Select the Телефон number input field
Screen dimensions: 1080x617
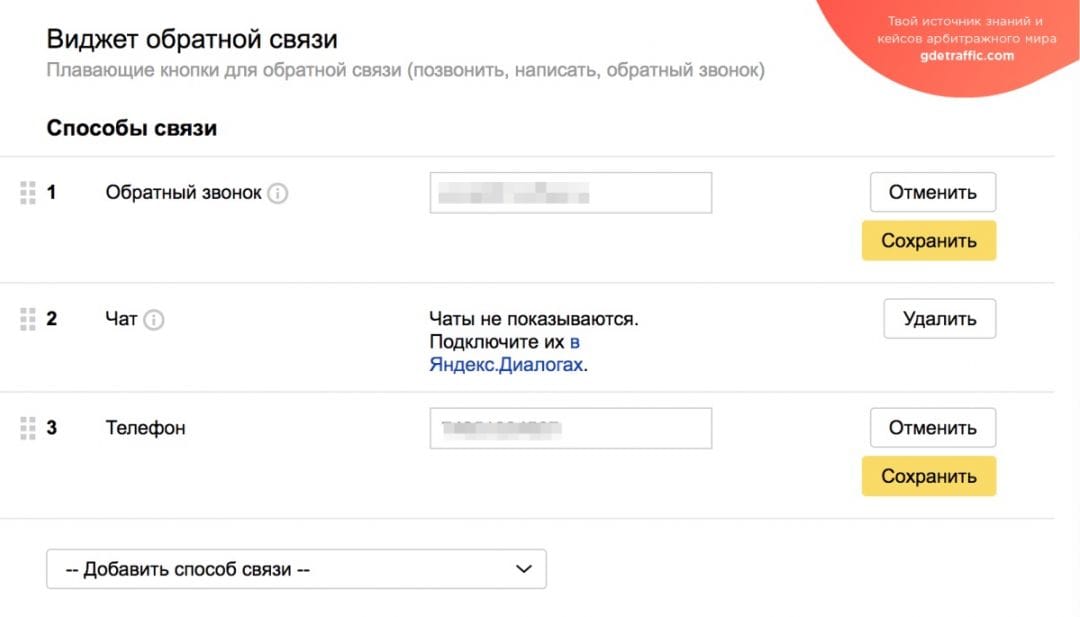pos(570,427)
